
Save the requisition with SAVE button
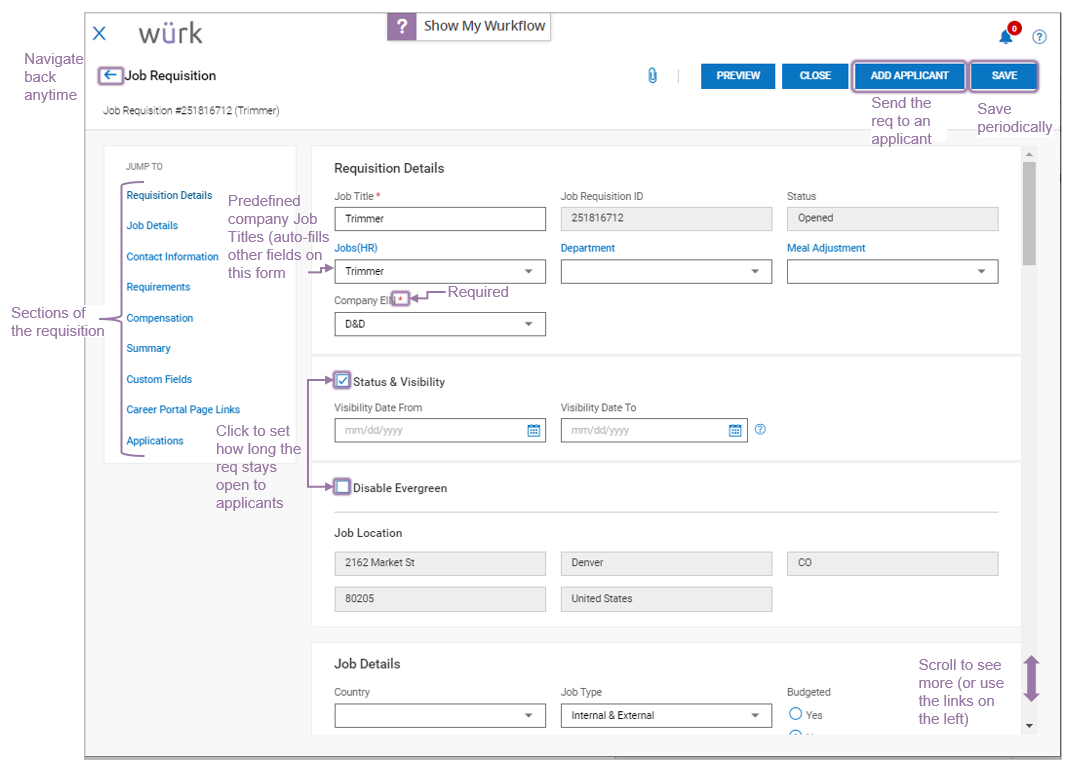click(x=1004, y=76)
